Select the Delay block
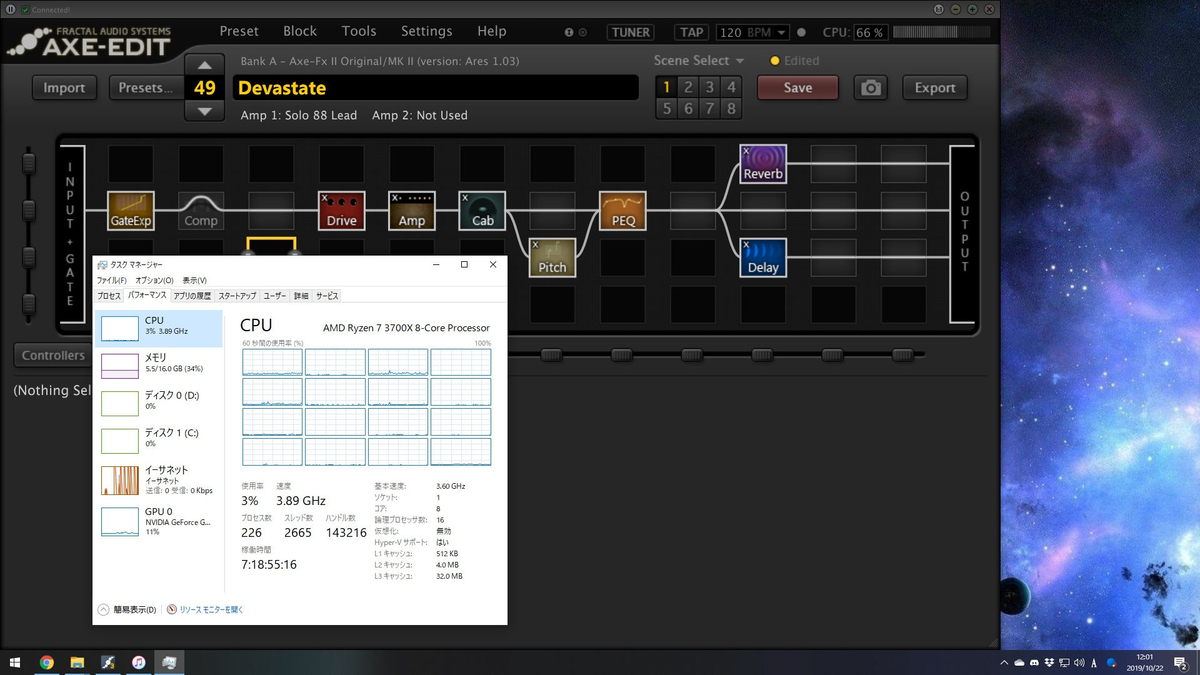This screenshot has width=1200, height=675. (763, 258)
